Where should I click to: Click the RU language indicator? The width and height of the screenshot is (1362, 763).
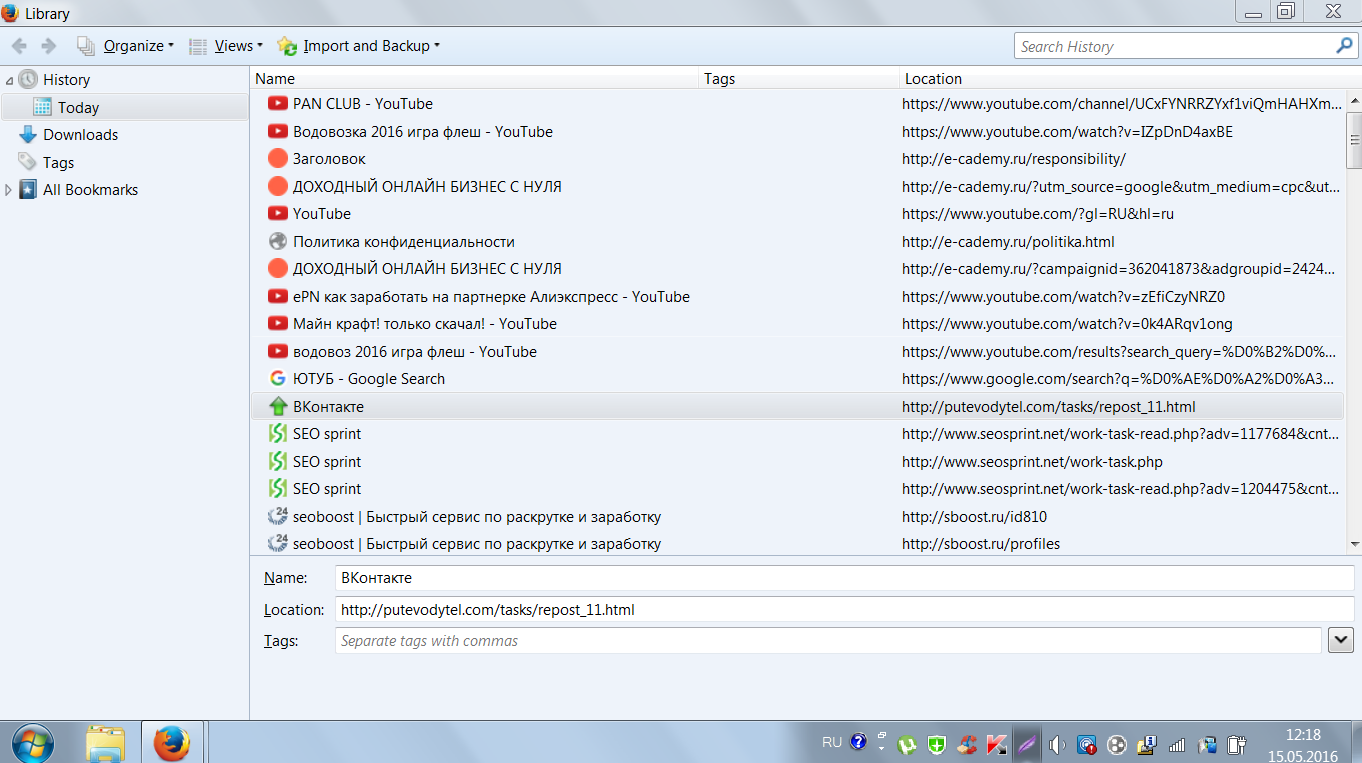pyautogui.click(x=832, y=743)
